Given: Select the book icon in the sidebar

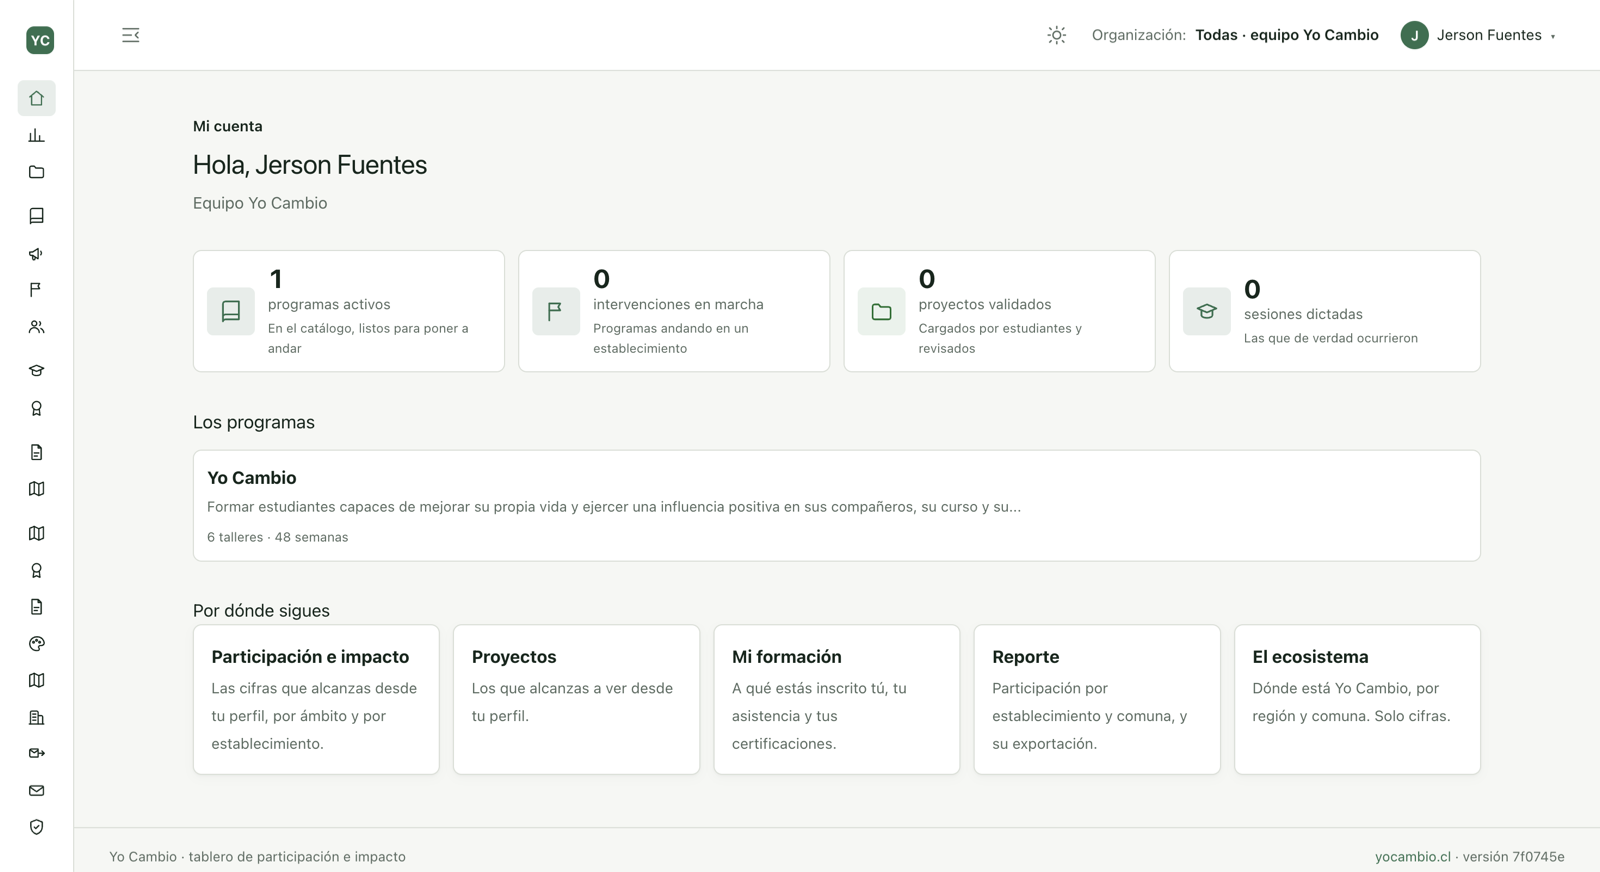Looking at the screenshot, I should [x=36, y=216].
